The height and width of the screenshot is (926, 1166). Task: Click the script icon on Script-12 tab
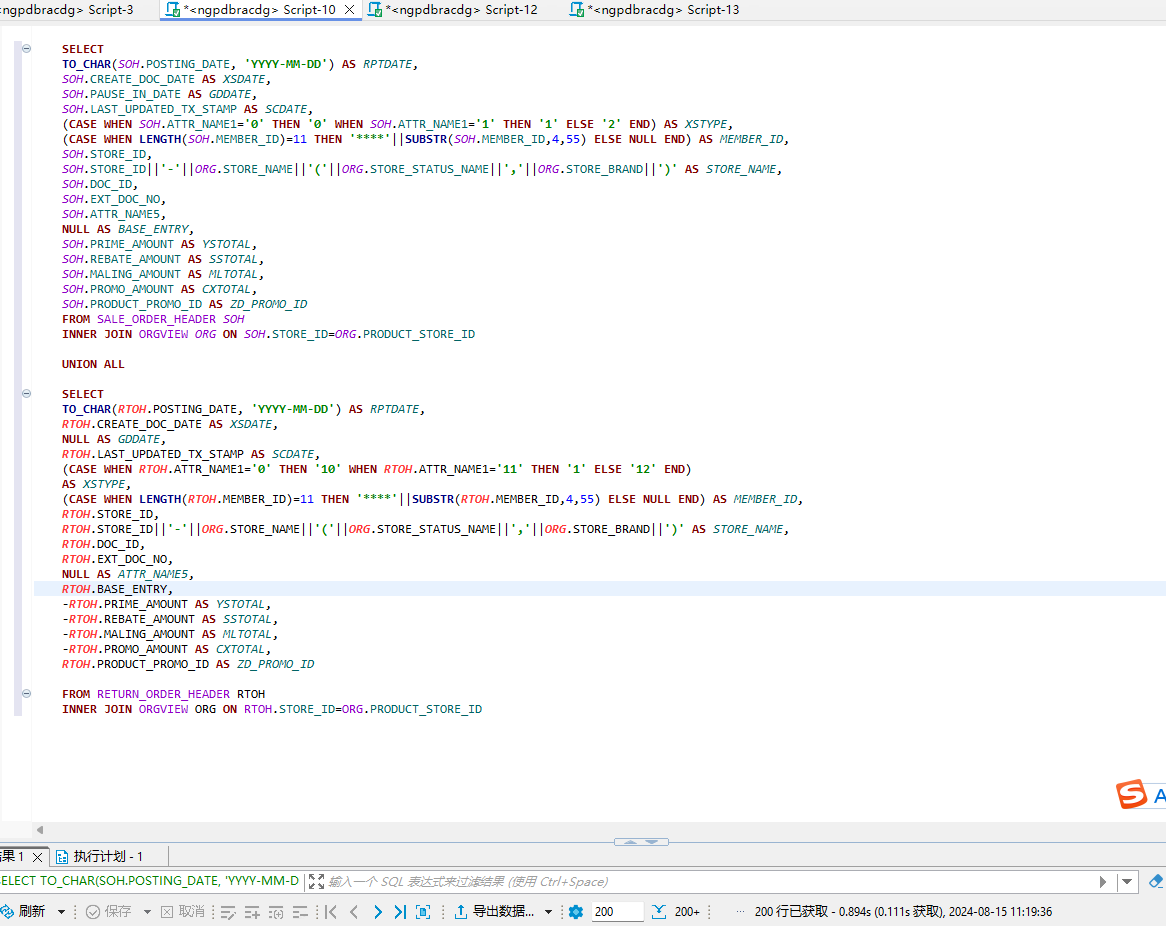(x=376, y=10)
